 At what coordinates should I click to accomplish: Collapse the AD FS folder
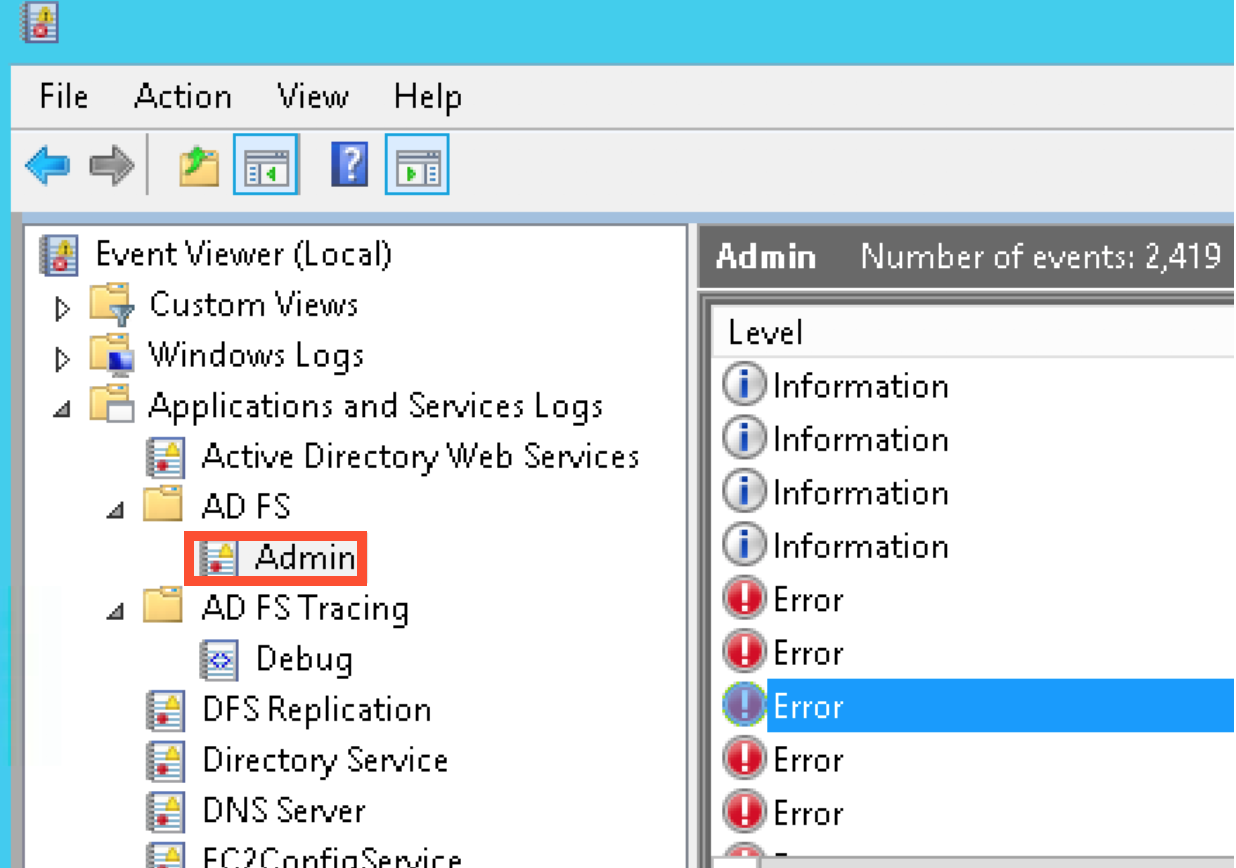pyautogui.click(x=117, y=511)
